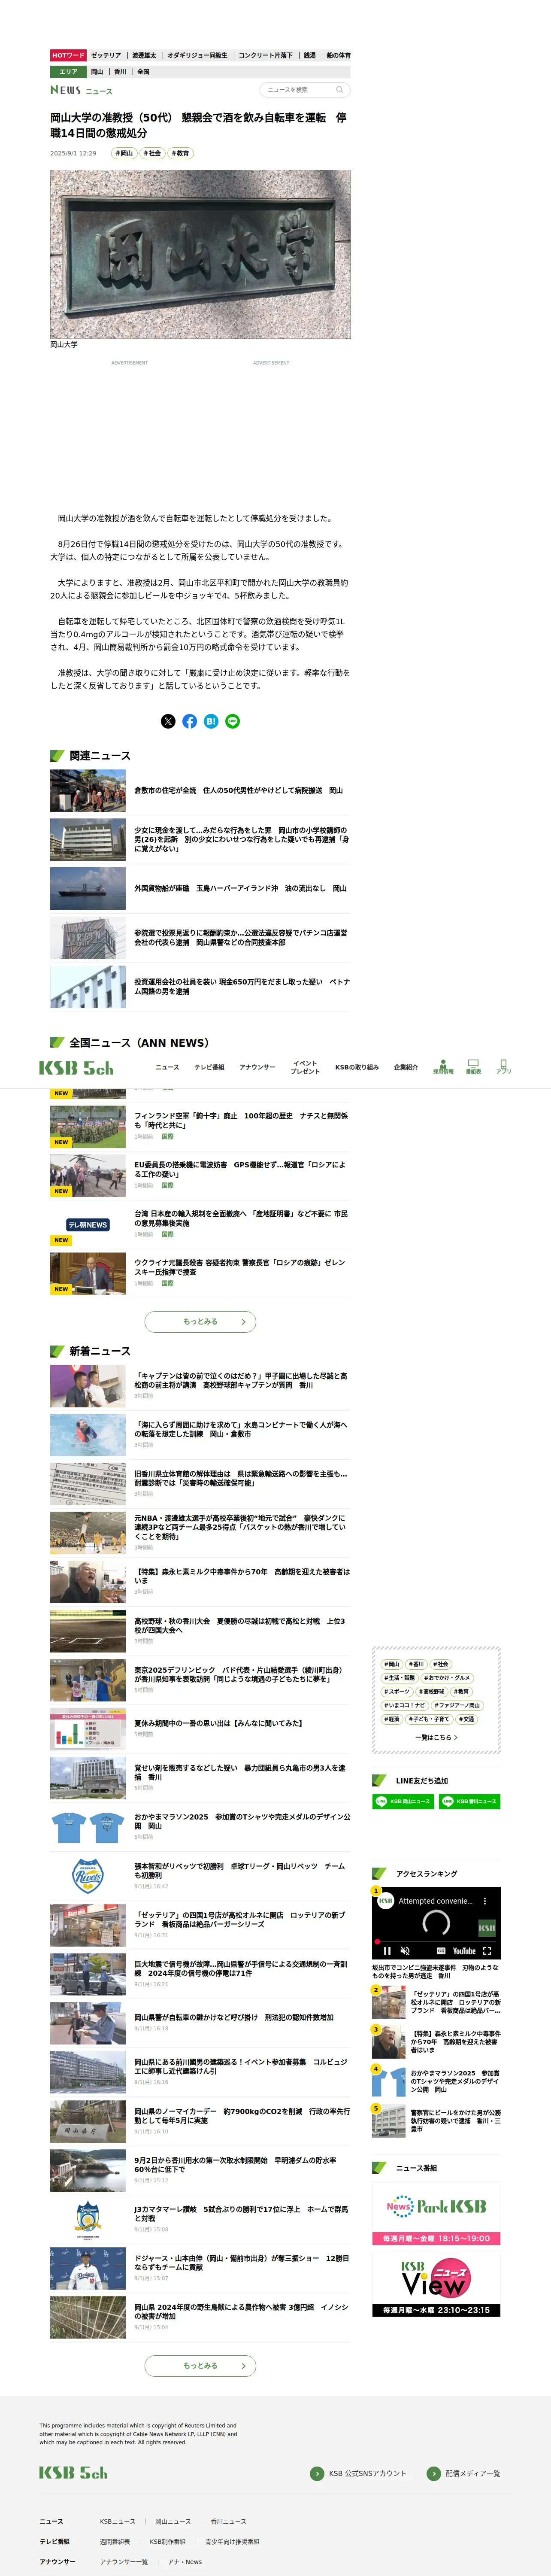Click the KSB 5ch logo in navbar
The image size is (551, 2576).
(x=77, y=1068)
